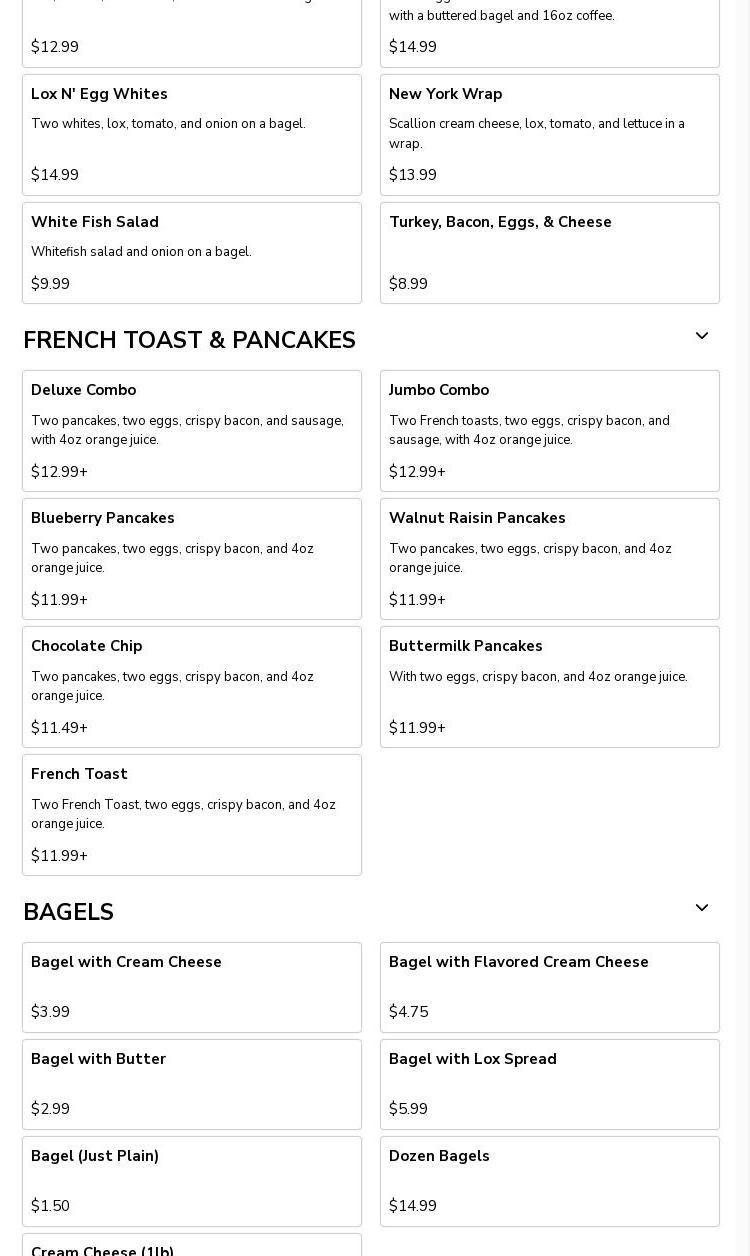Choose Bagel with Flavored Cream Cheese
750x1256 pixels.
(550, 987)
